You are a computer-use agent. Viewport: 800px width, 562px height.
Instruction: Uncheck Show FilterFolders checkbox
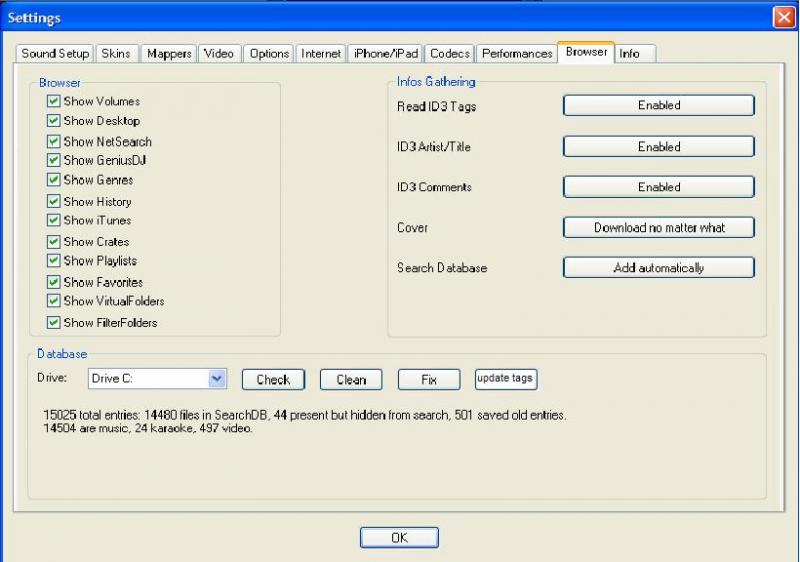click(x=54, y=323)
